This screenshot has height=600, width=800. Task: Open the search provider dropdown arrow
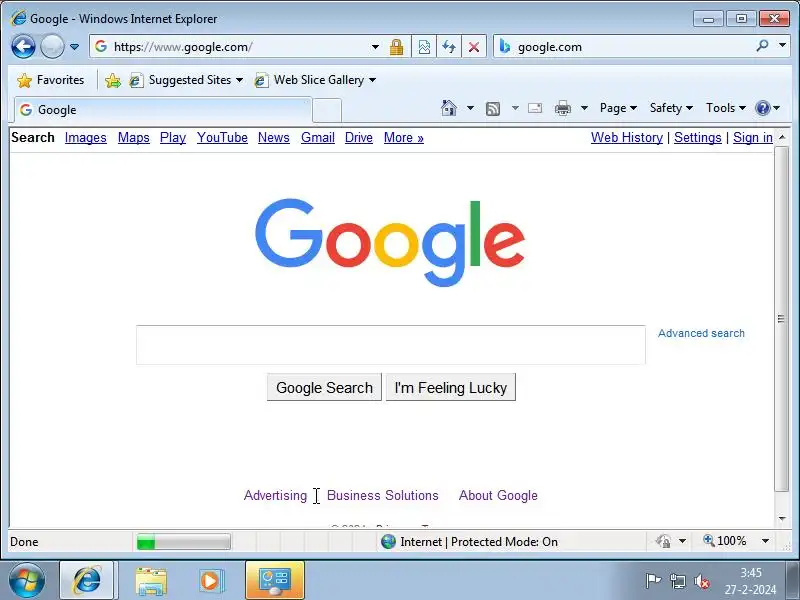click(x=782, y=46)
